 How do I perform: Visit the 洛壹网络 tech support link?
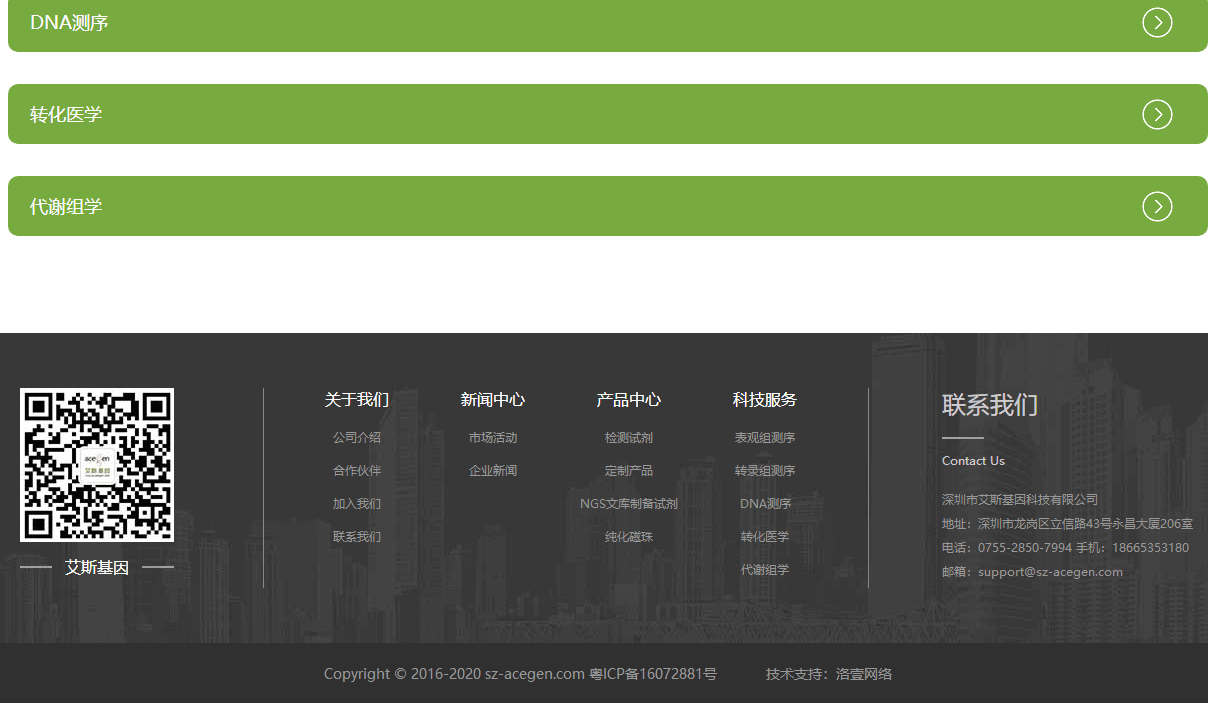[x=864, y=674]
